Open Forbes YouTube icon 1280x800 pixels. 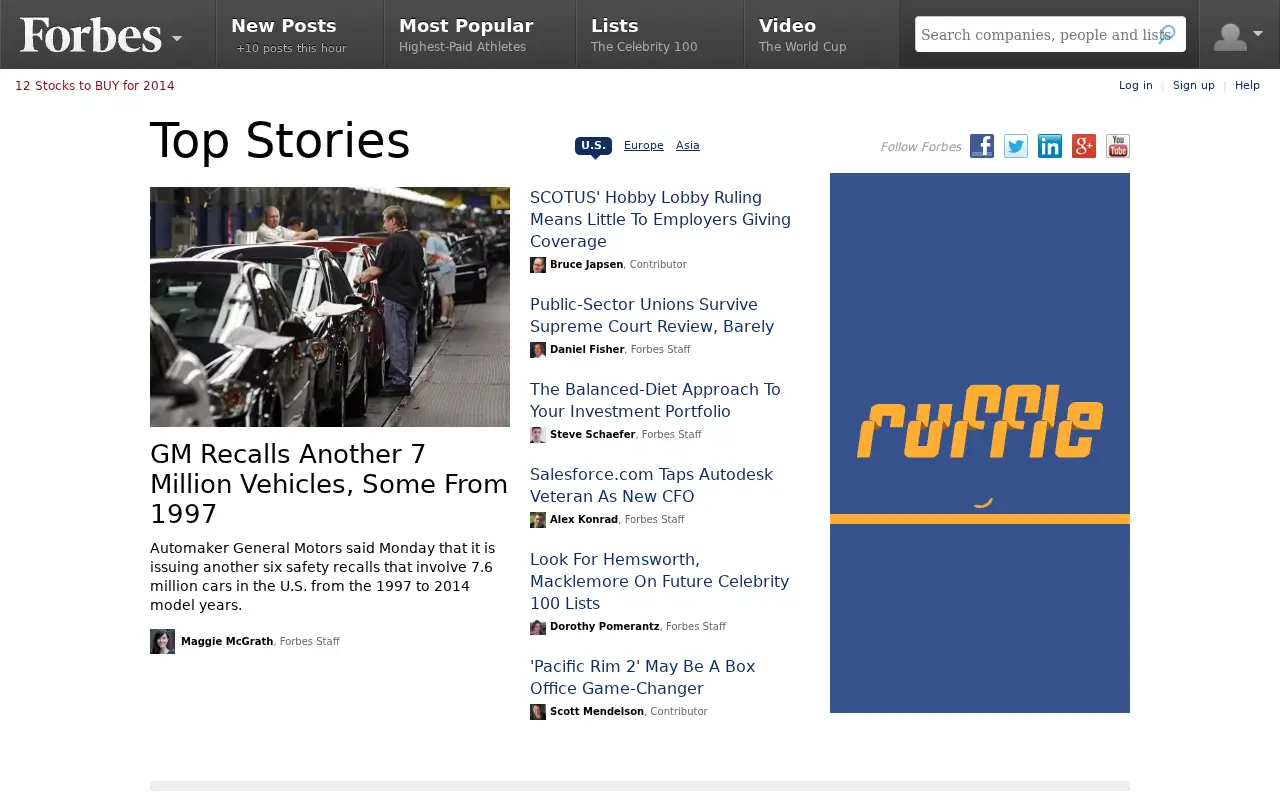[x=1118, y=146]
